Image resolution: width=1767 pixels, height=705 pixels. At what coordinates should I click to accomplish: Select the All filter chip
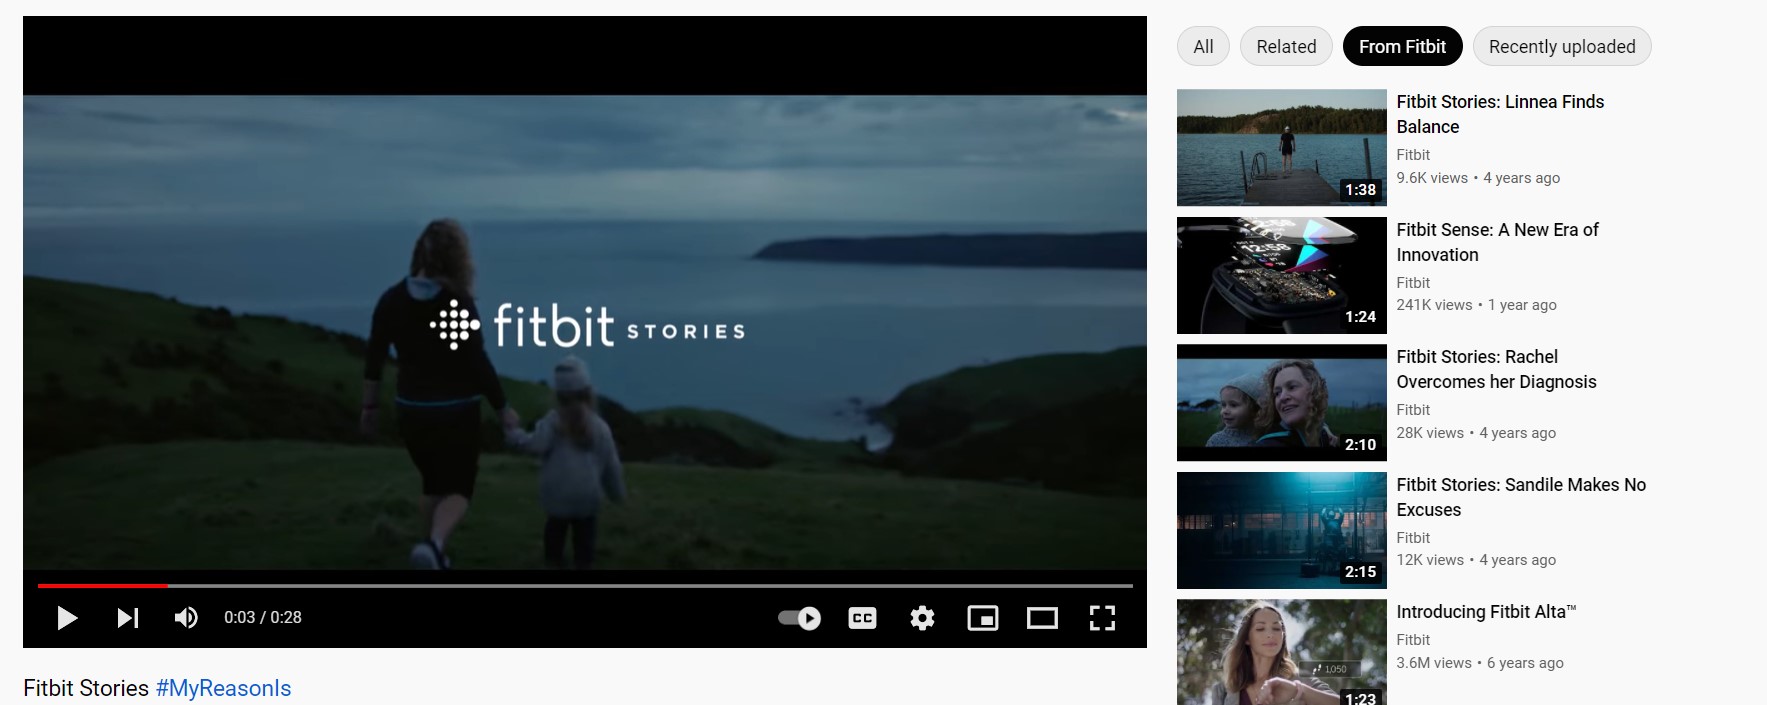1203,46
